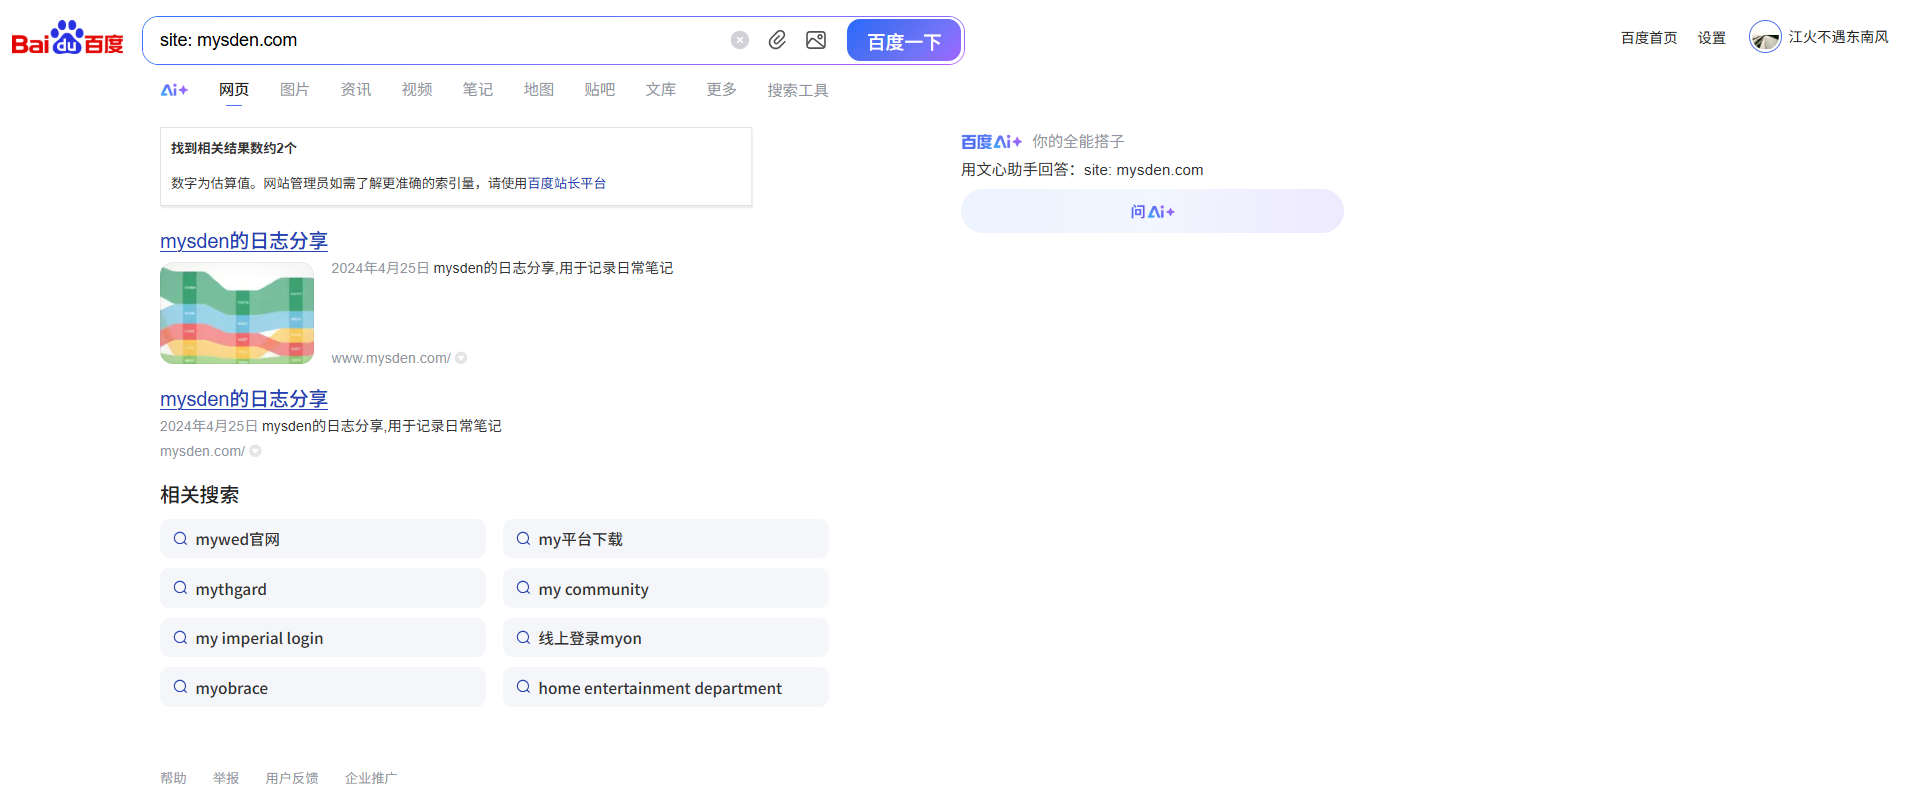Open the 笔记 tab
Screen dimensions: 1910x811
(478, 90)
